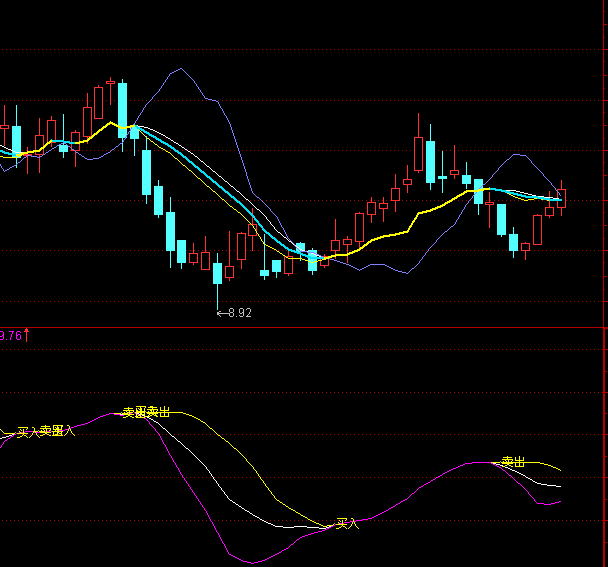The width and height of the screenshot is (608, 567).
Task: Select the 买入 signal near the indicator bottom
Action: click(x=347, y=523)
